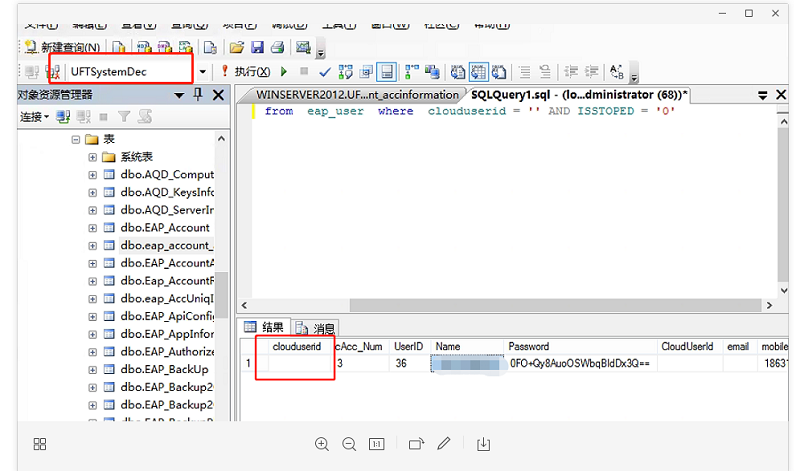
Task: Click the pencil edit icon in viewer
Action: pyautogui.click(x=444, y=444)
